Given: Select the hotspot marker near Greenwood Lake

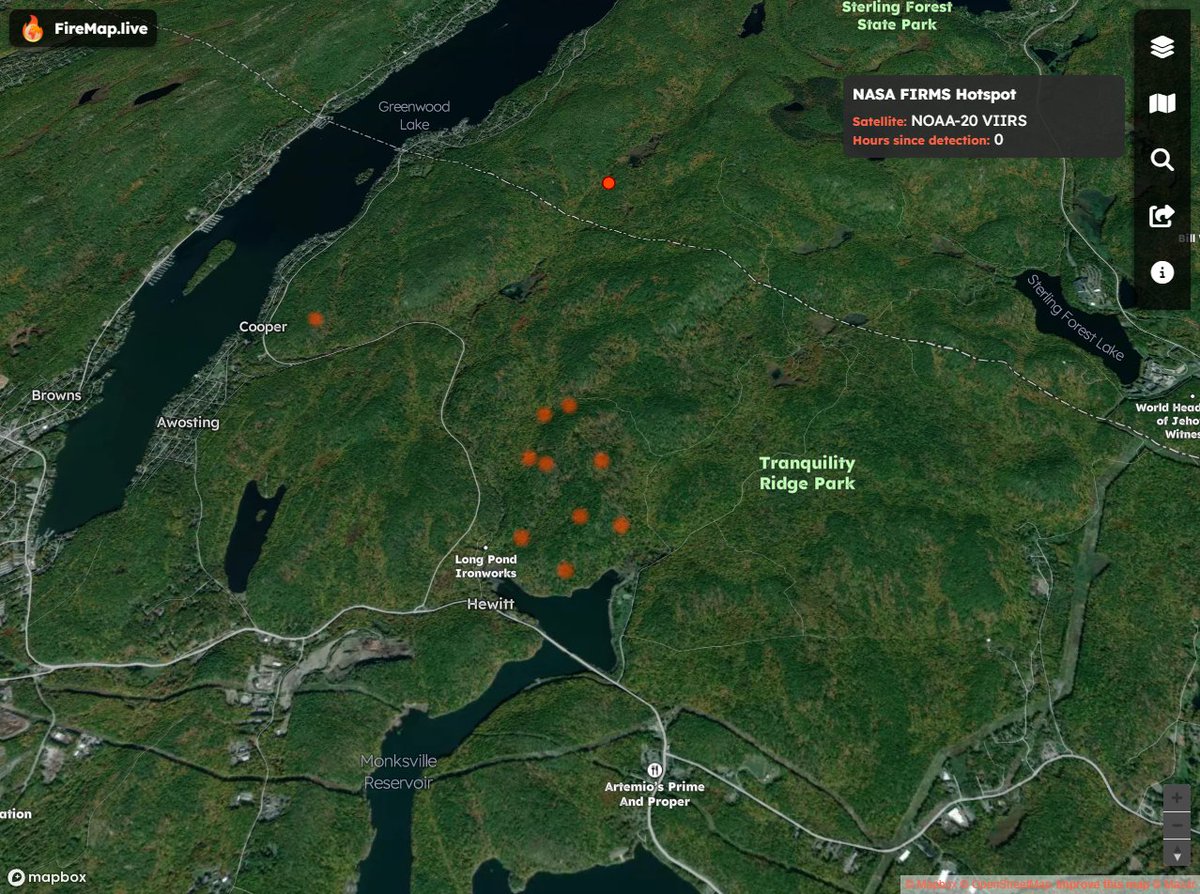Looking at the screenshot, I should (609, 182).
